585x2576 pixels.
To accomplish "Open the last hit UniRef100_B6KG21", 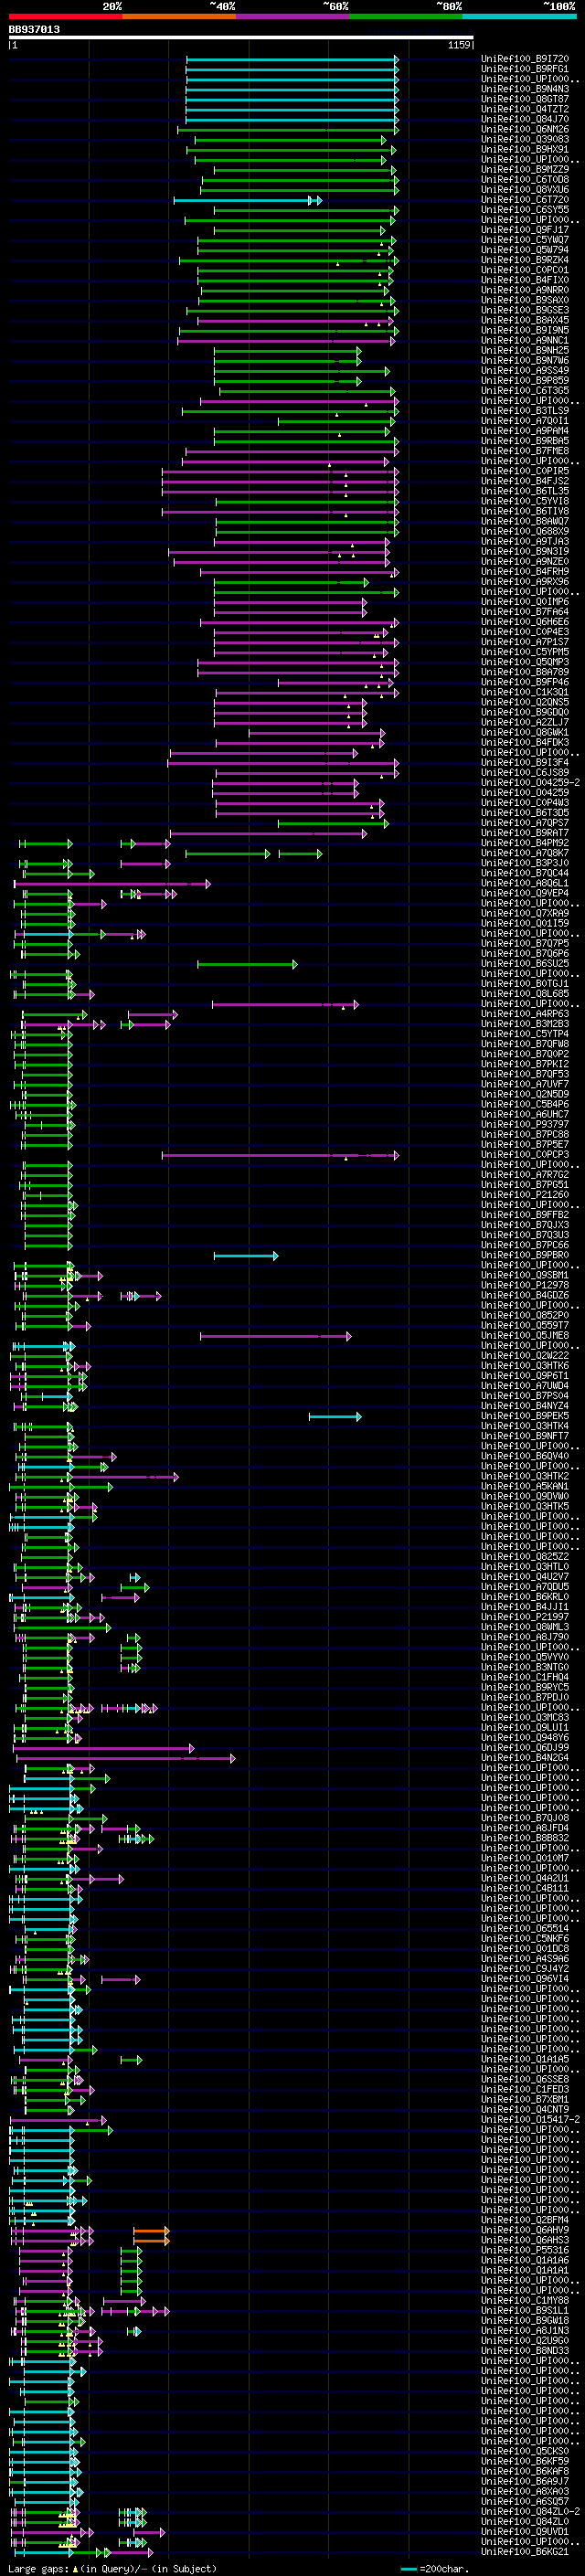I will (525, 2551).
